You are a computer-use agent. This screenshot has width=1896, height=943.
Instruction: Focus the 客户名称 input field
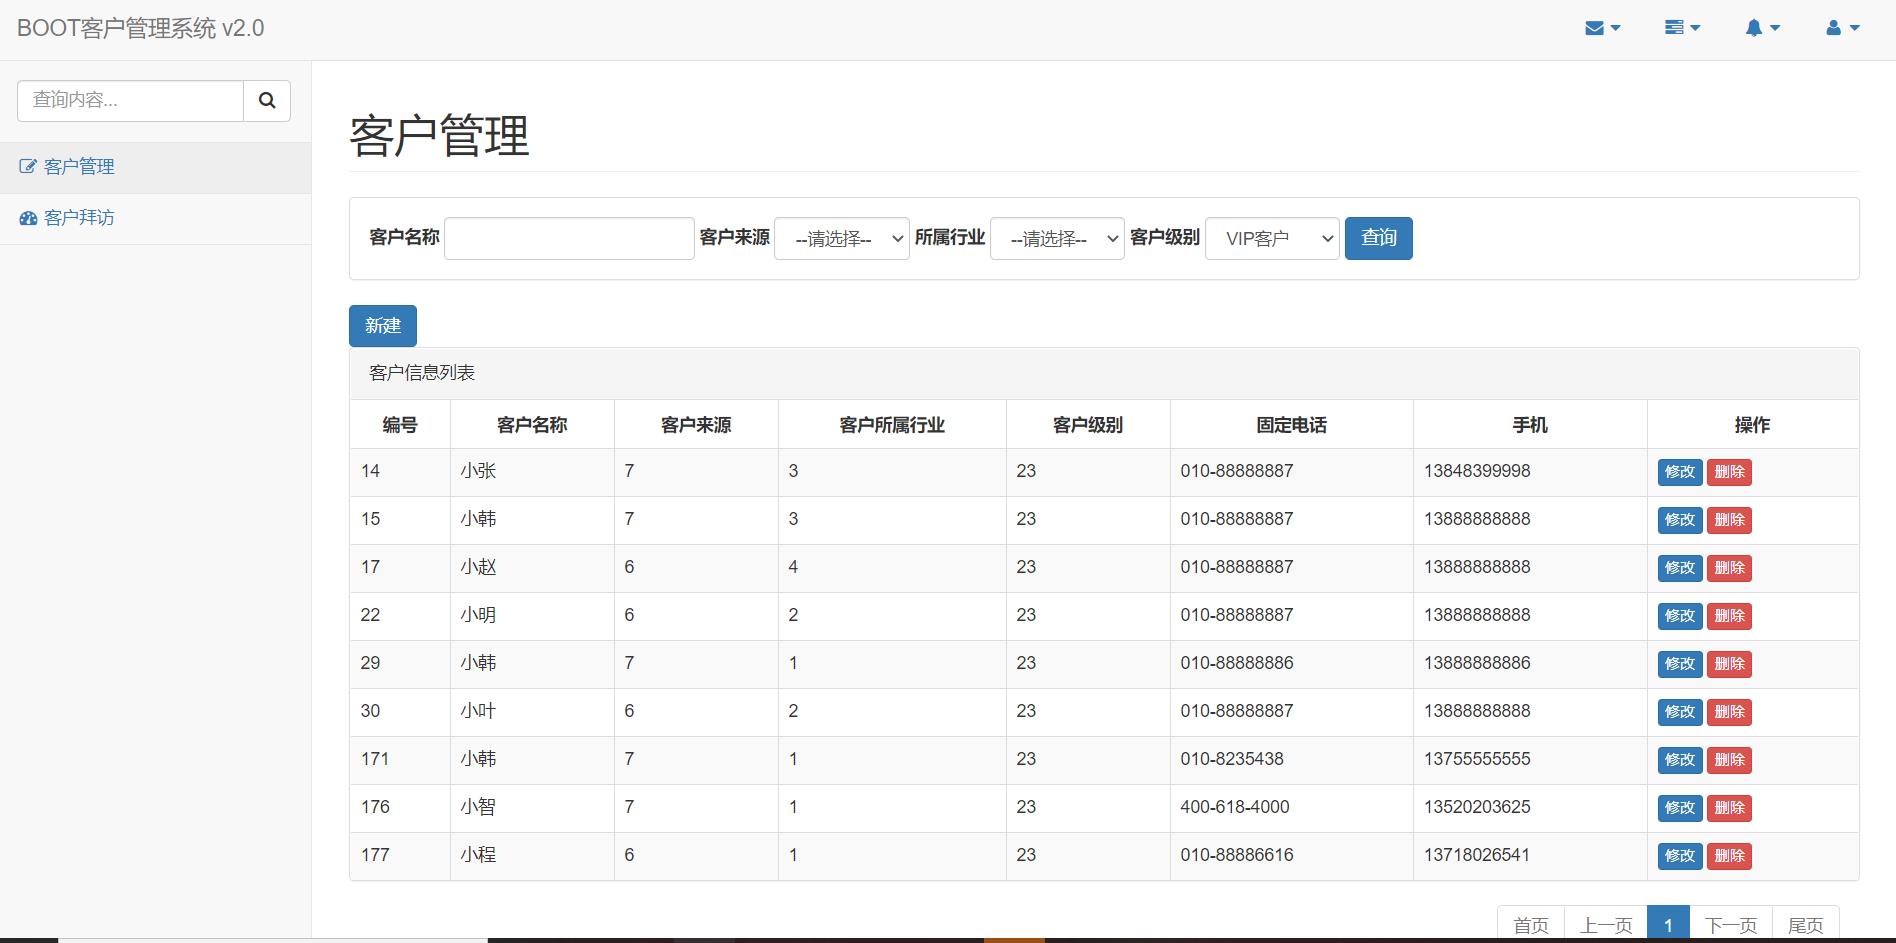pyautogui.click(x=569, y=238)
